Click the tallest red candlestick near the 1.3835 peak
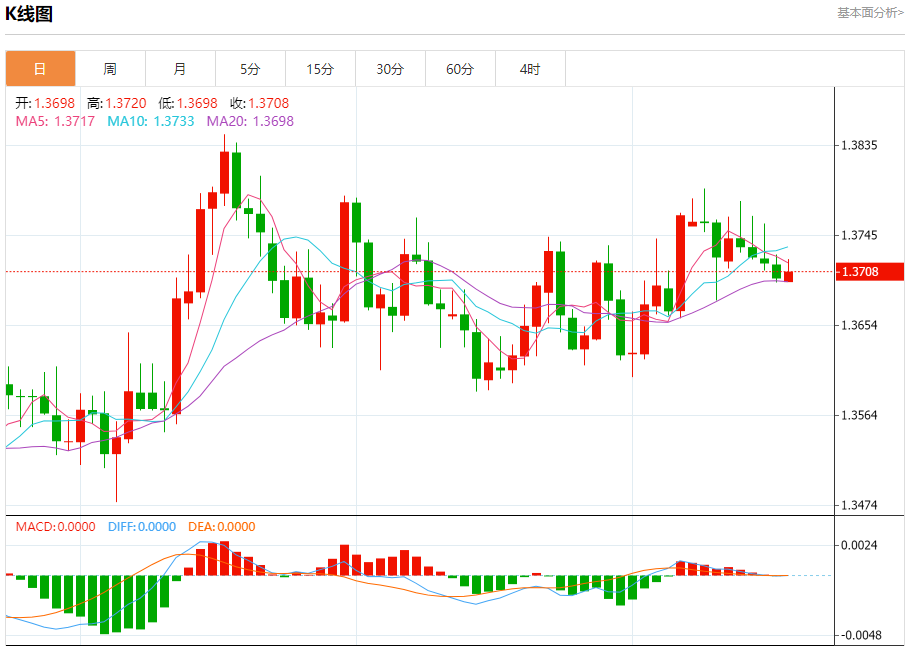908x646 pixels. pos(225,172)
